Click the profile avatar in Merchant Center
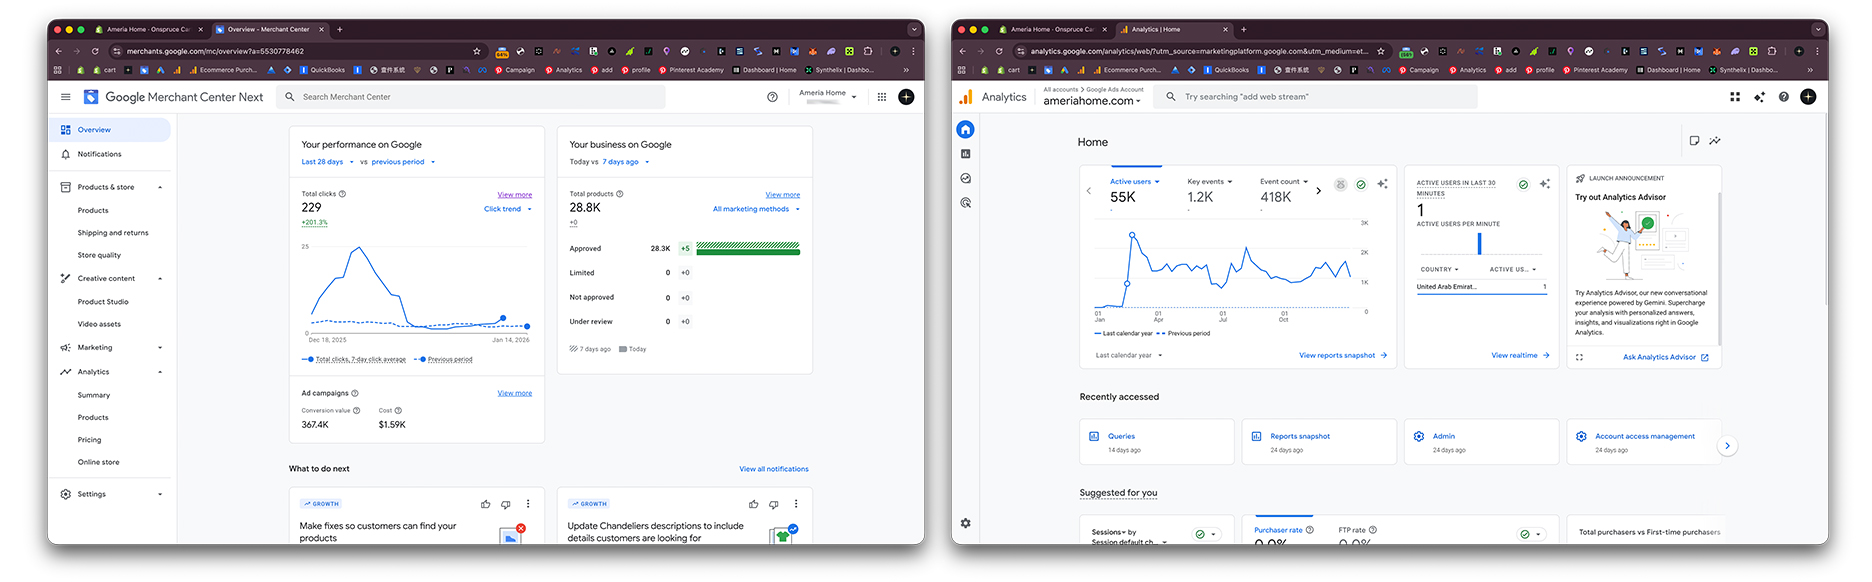This screenshot has width=1872, height=582. [906, 97]
